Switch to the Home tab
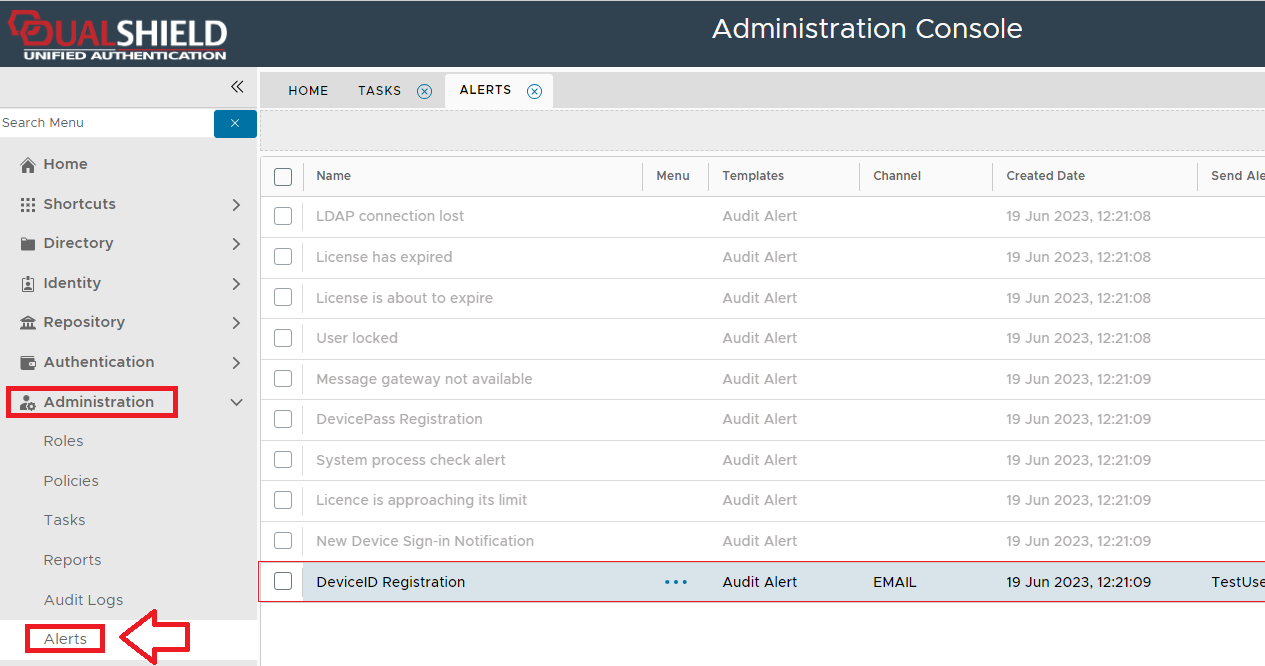The image size is (1265, 666). [x=308, y=91]
